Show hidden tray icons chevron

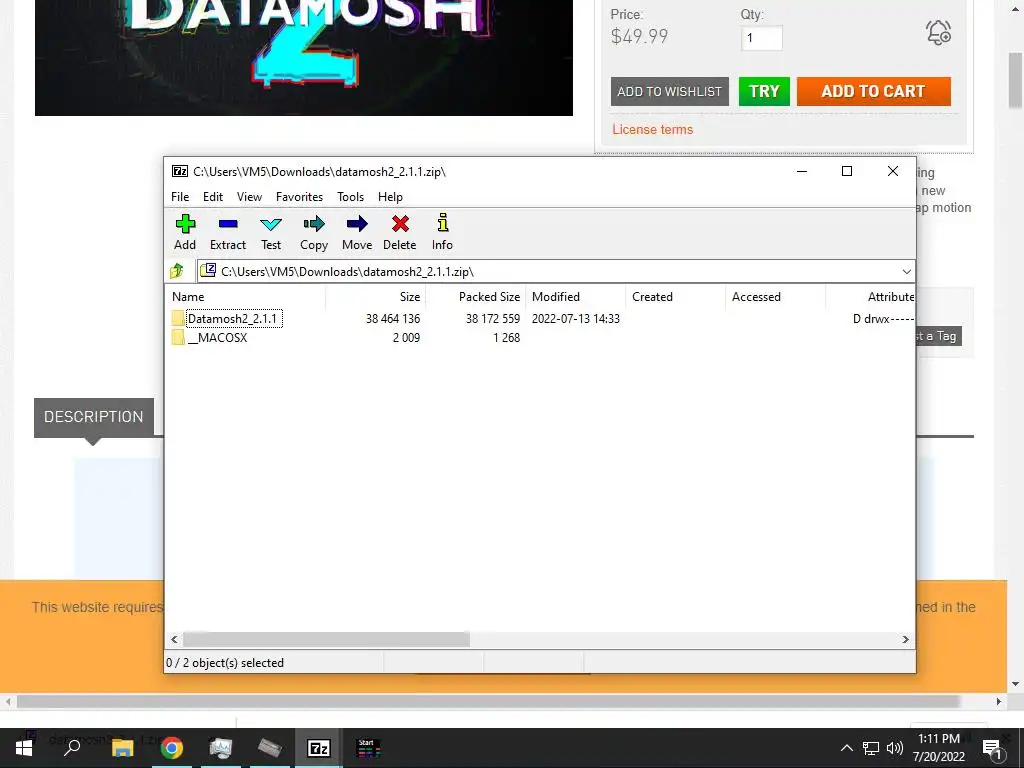pyautogui.click(x=846, y=748)
